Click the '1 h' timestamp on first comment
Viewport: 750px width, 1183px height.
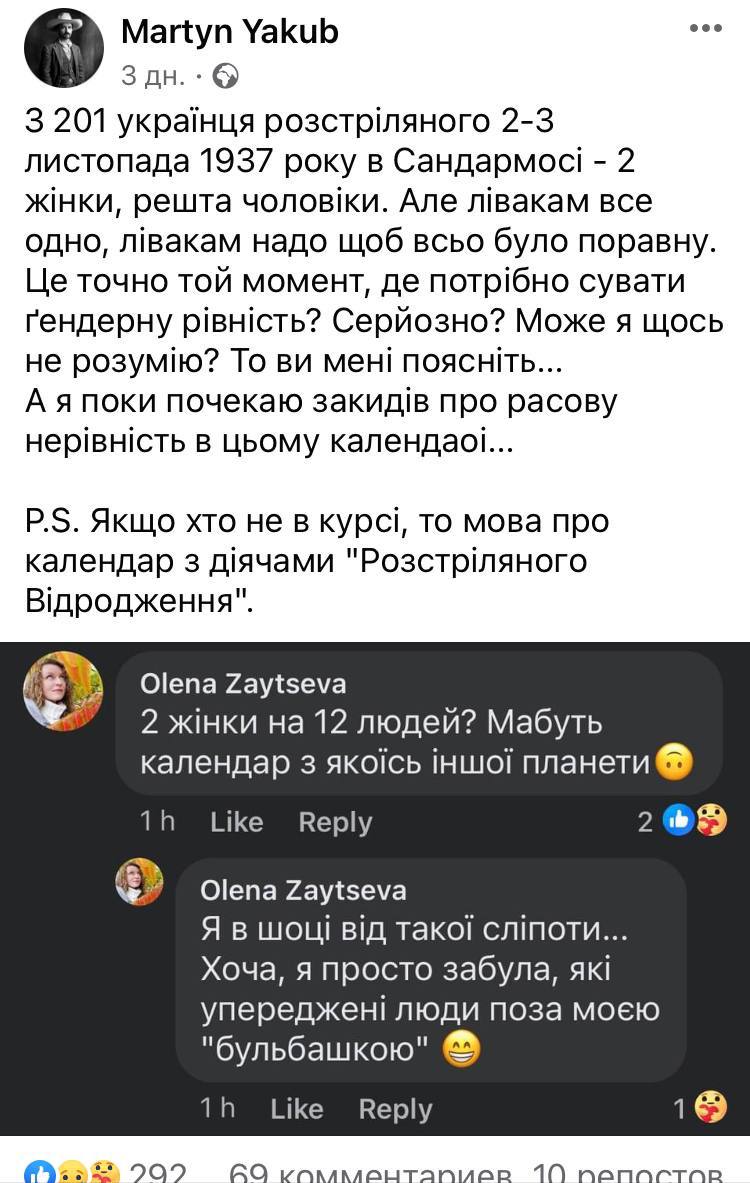tap(158, 822)
